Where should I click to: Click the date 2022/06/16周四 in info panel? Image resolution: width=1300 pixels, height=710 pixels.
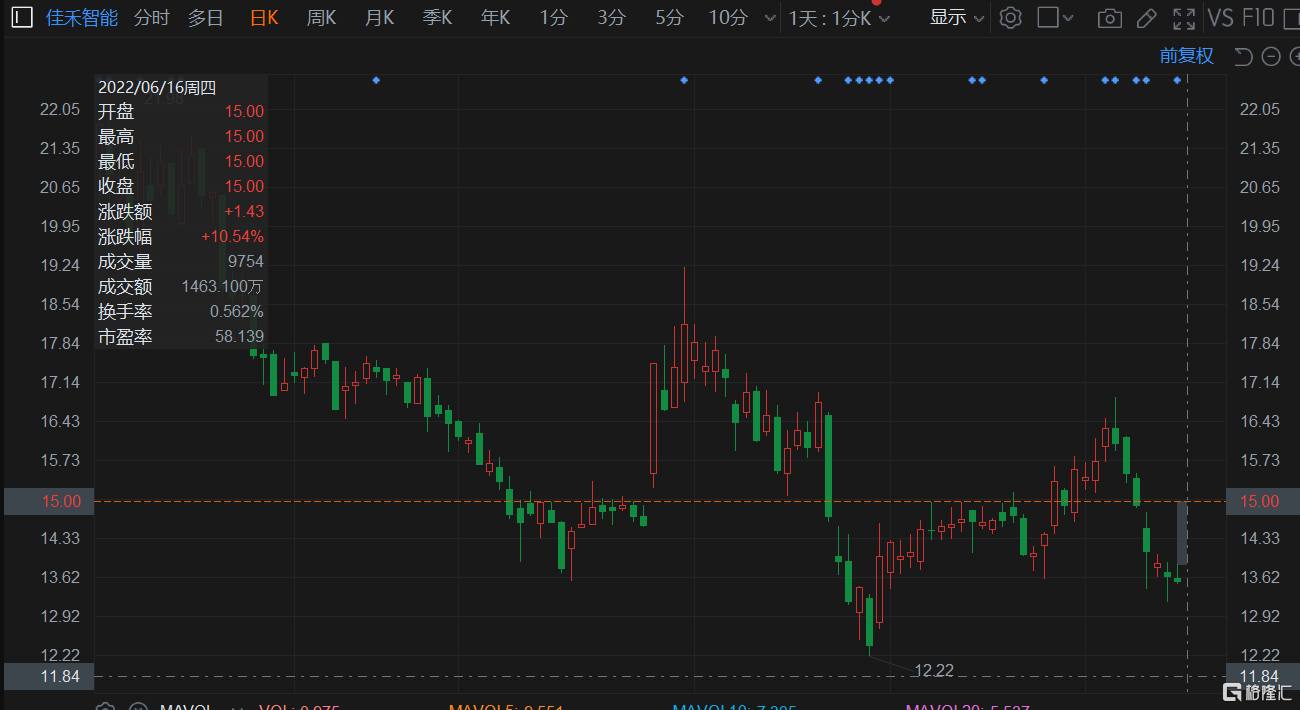[x=157, y=88]
